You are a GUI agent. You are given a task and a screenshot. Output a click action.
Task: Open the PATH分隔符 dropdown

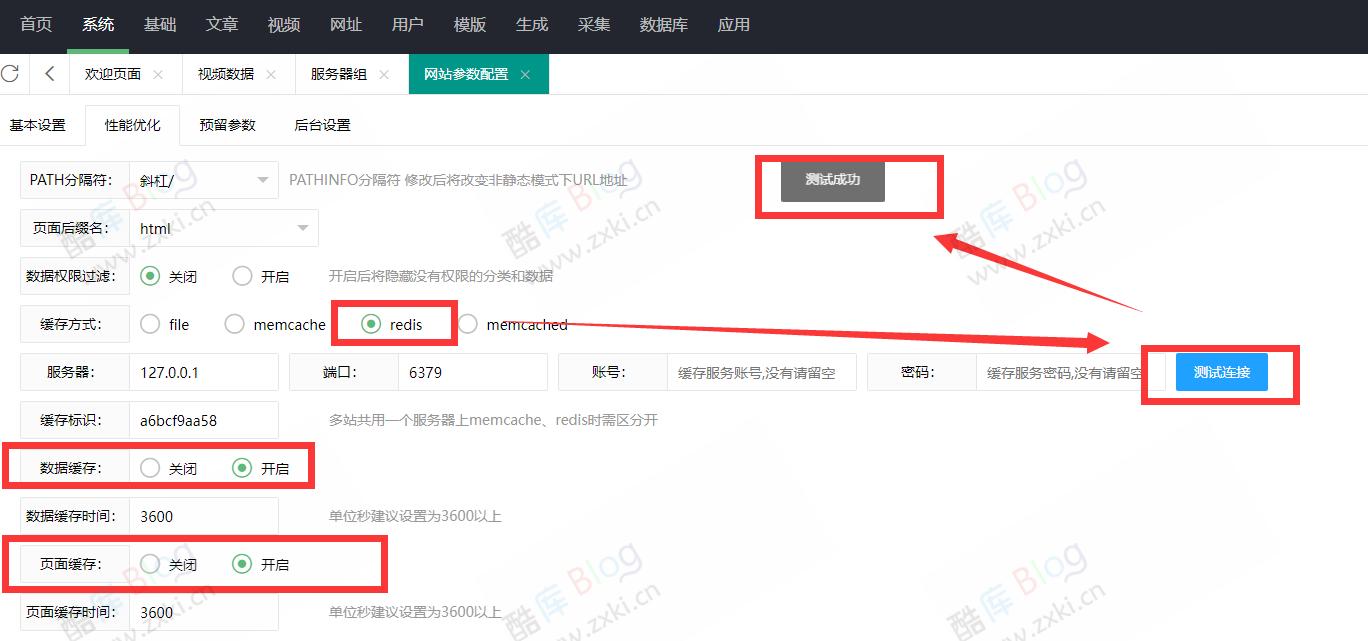pos(203,179)
